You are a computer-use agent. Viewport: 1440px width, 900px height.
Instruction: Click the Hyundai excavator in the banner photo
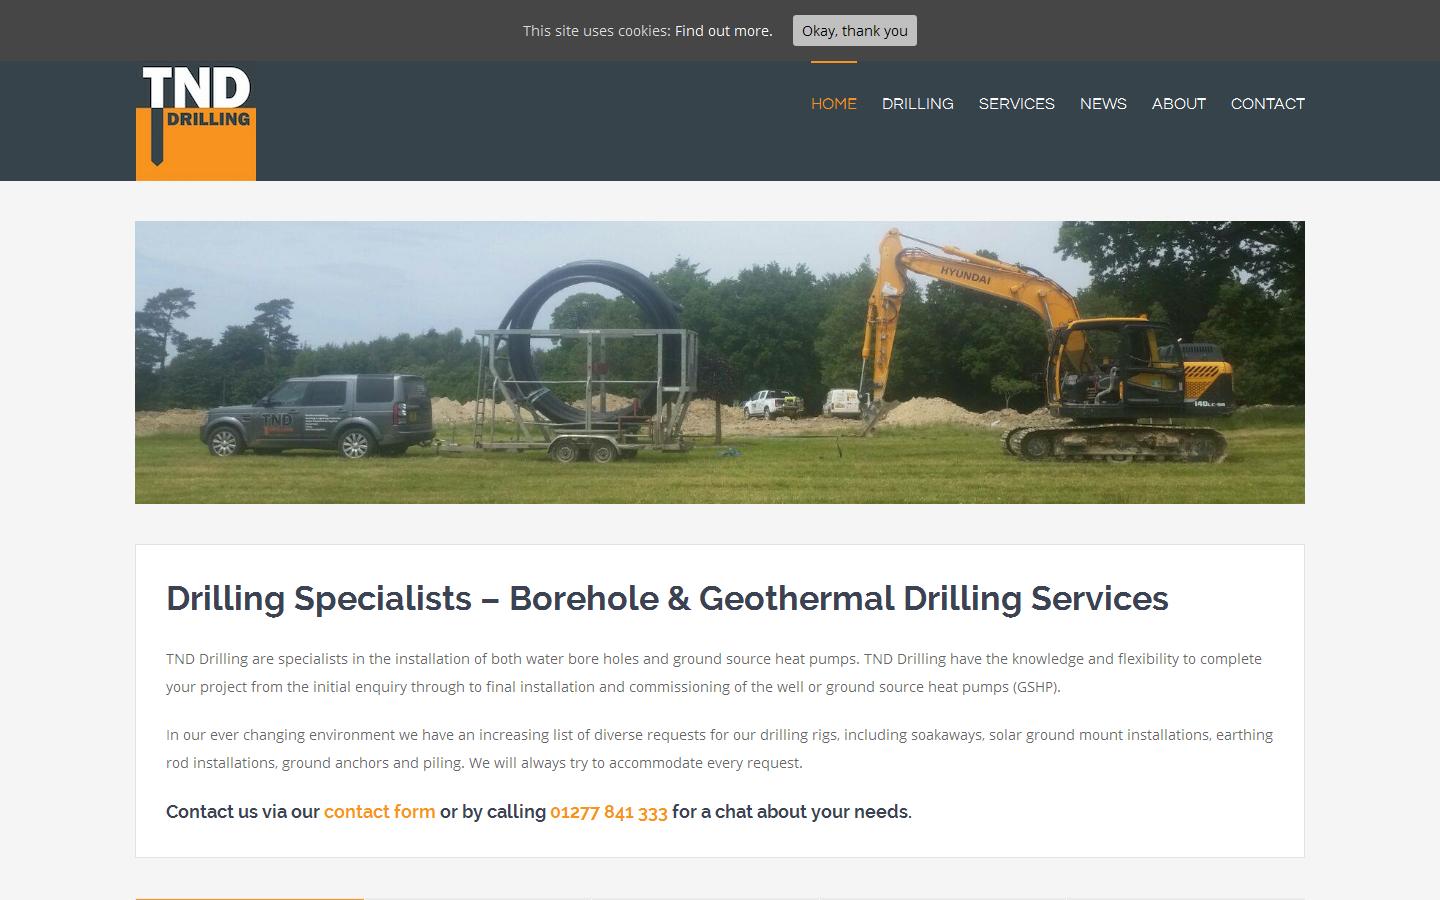[1050, 350]
